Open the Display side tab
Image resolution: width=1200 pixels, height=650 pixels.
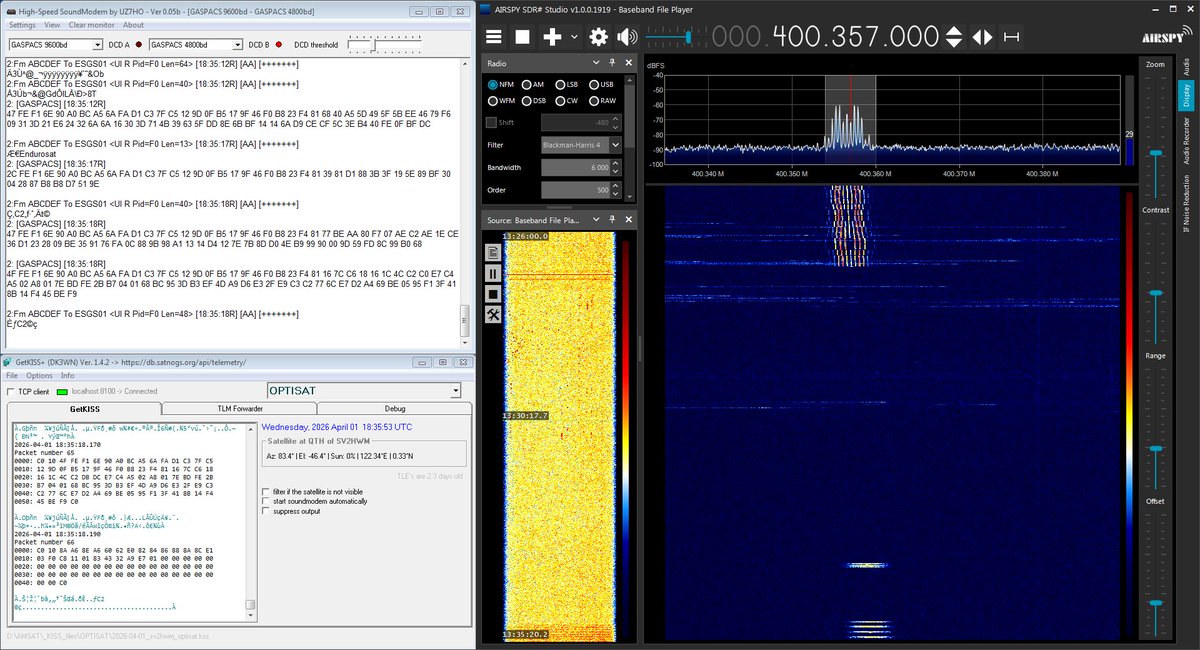click(1186, 96)
